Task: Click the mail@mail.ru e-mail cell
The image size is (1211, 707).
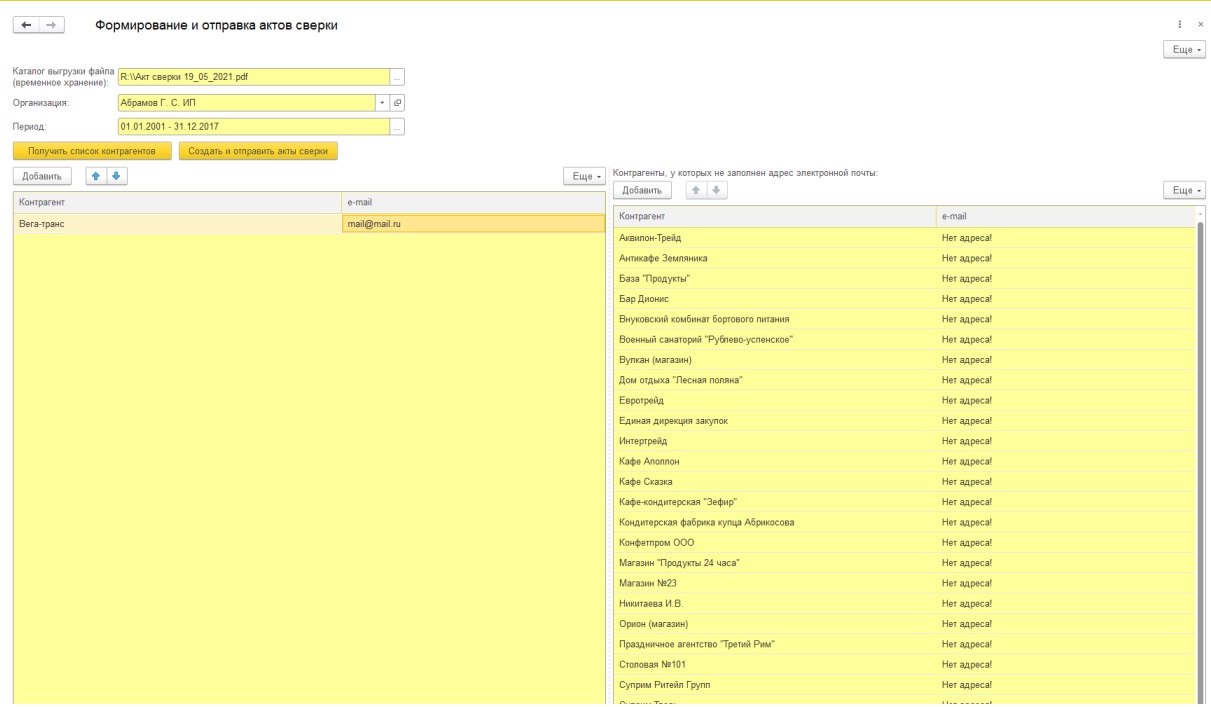Action: pyautogui.click(x=472, y=224)
